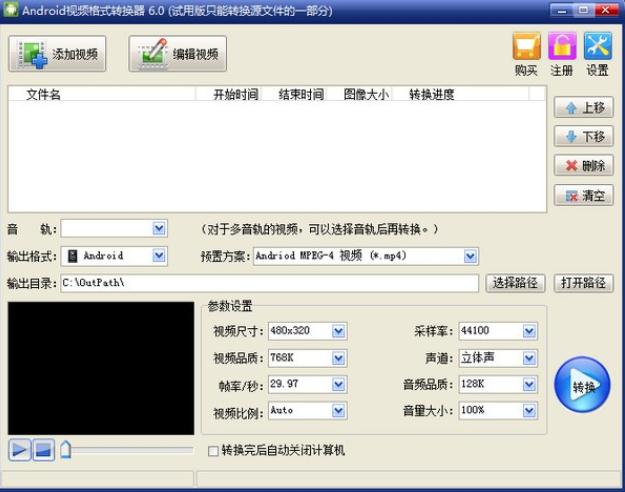Open the 采样率 44100 dropdown
625x492 pixels.
point(498,331)
